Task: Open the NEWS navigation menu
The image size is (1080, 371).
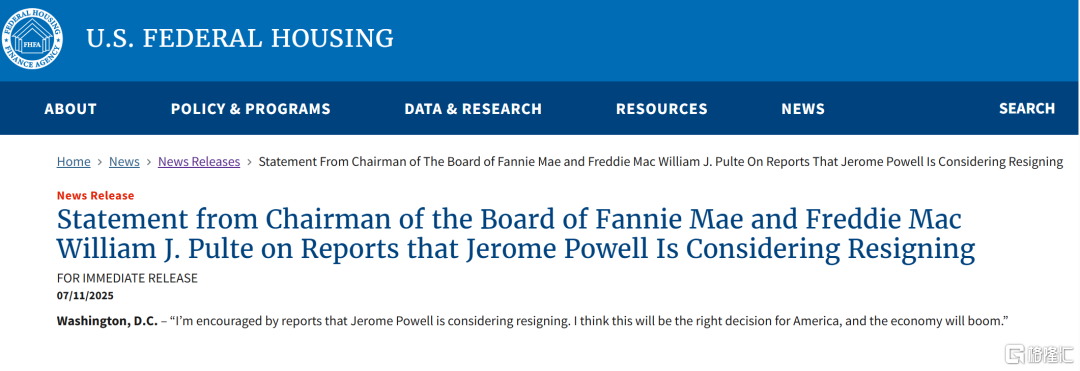Action: 803,109
